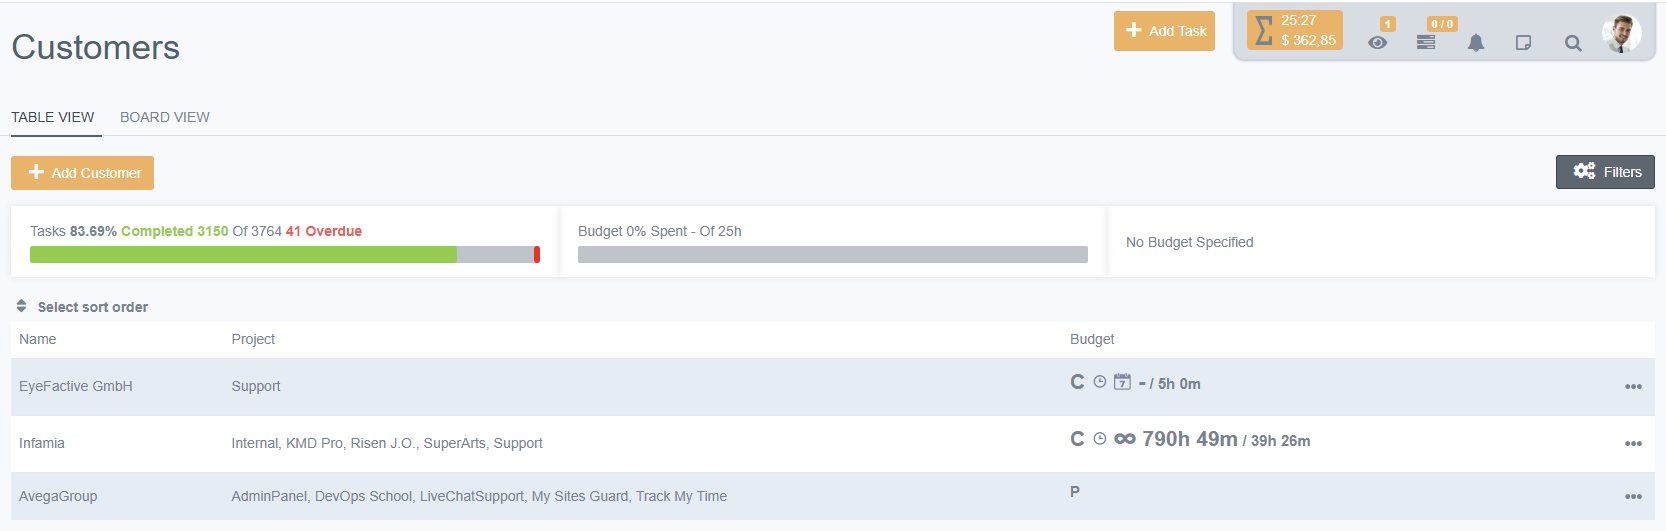This screenshot has width=1666, height=531.
Task: Switch to the Board View tab
Action: click(165, 117)
